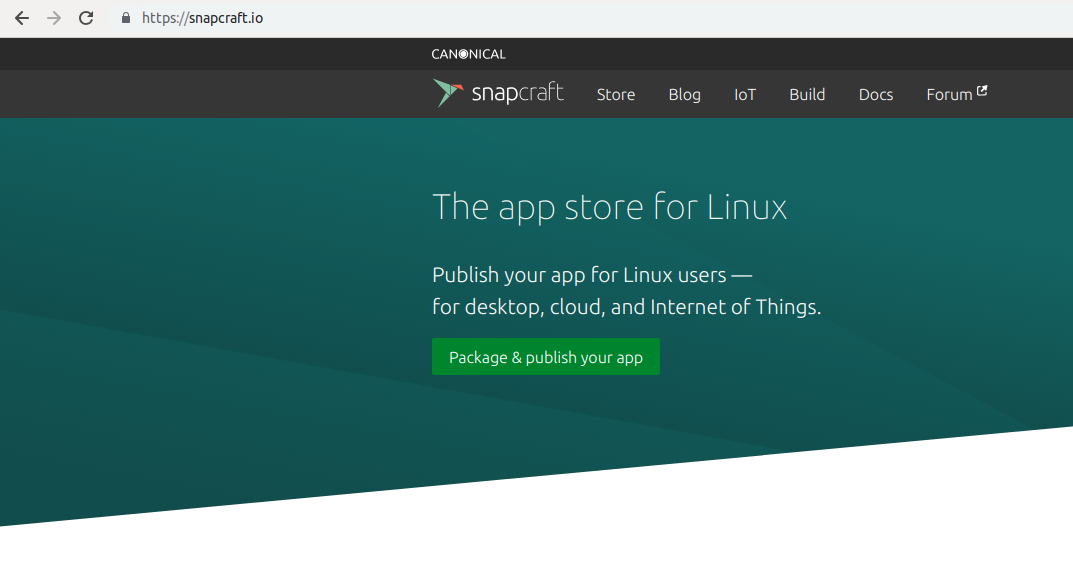1073x574 pixels.
Task: Click the snapcraft wordmark text
Action: point(517,93)
